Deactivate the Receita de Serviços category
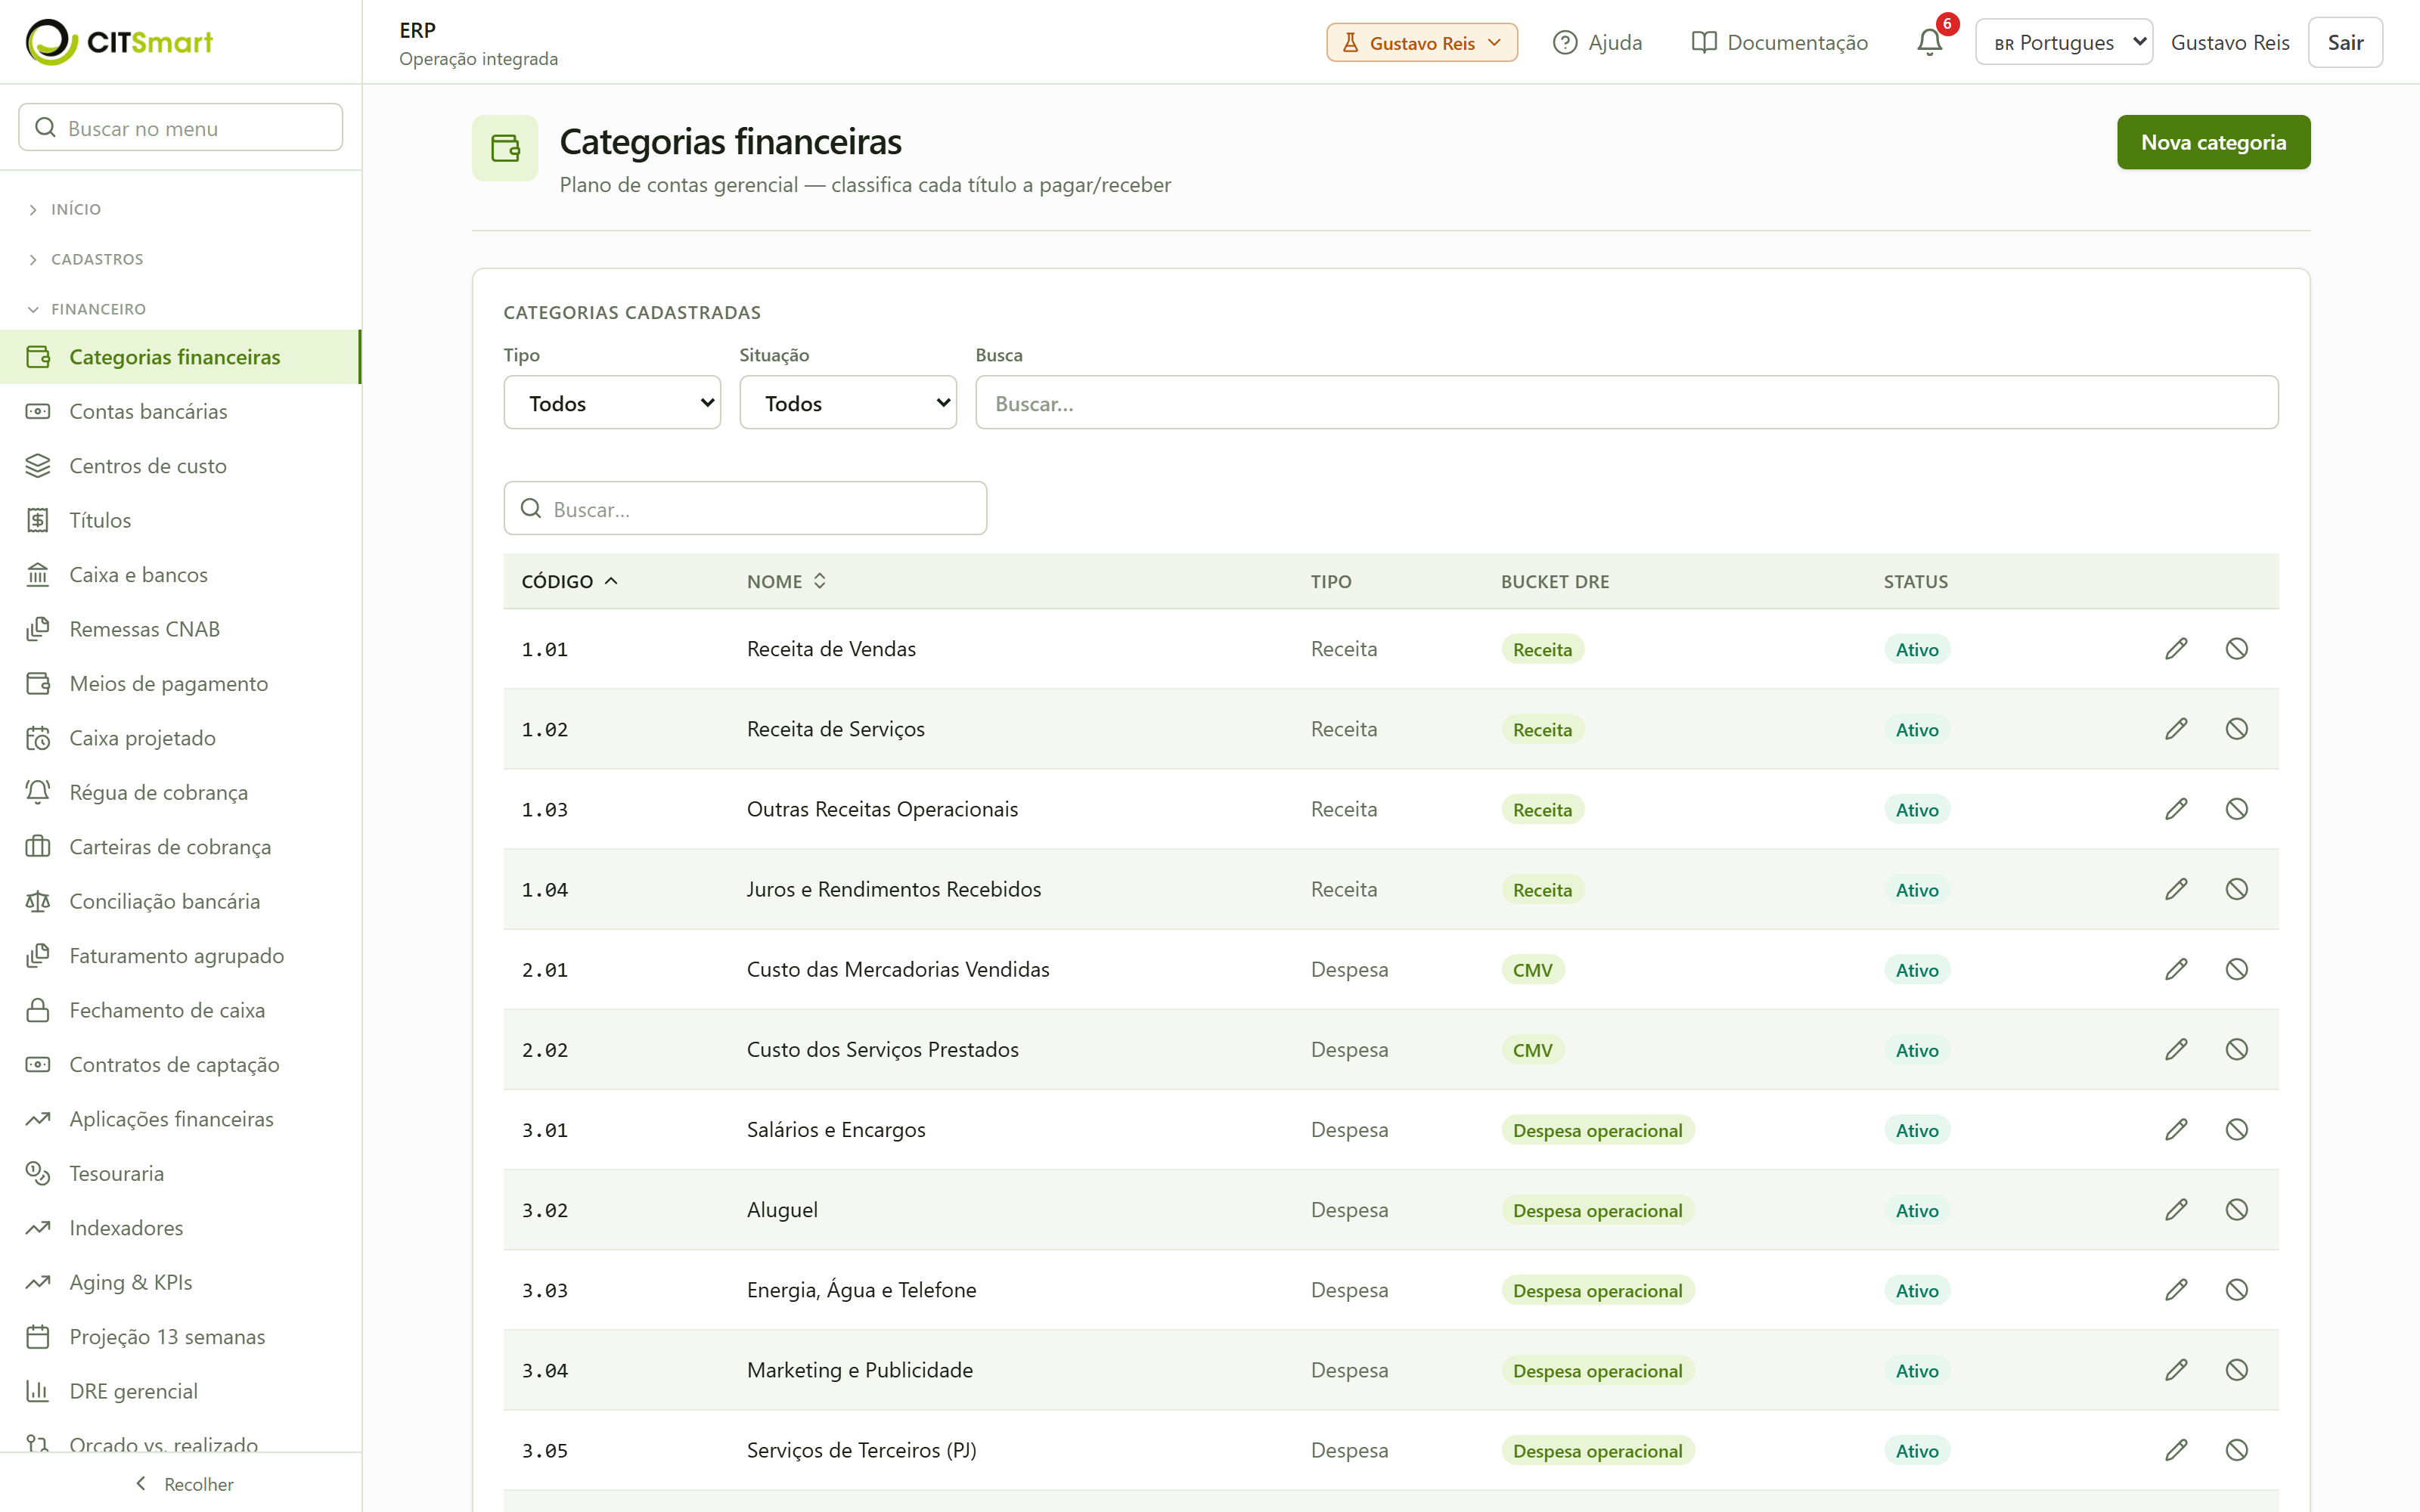 point(2237,729)
